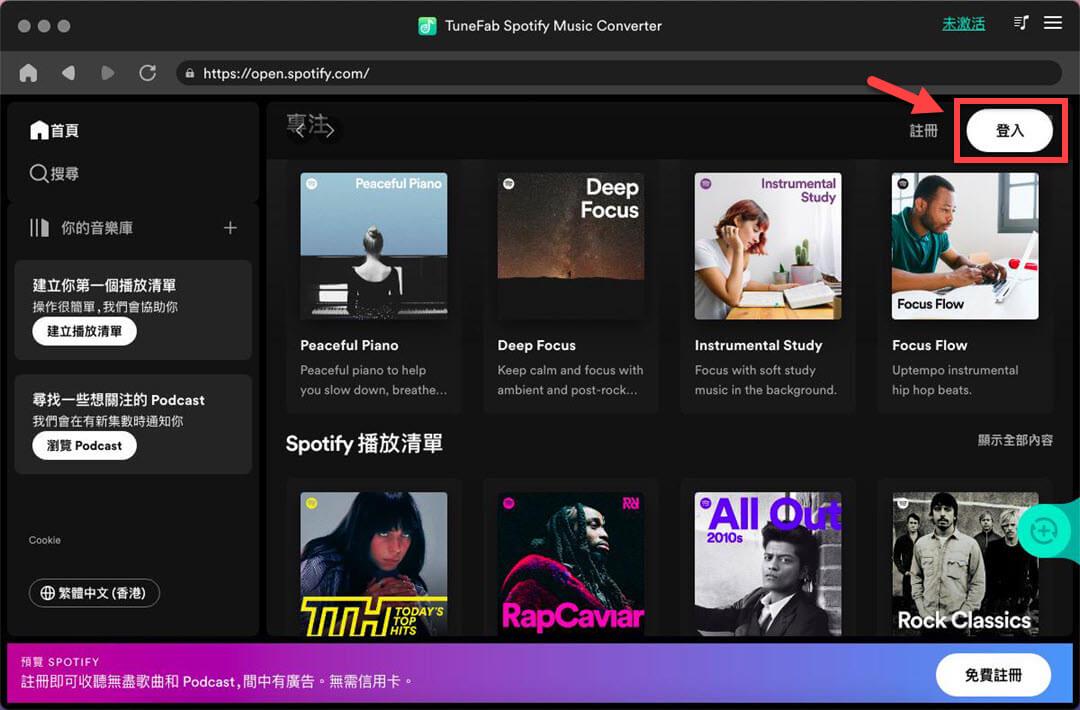The width and height of the screenshot is (1080, 710).
Task: Open language selector 繁體中文 (香港)
Action: (94, 593)
